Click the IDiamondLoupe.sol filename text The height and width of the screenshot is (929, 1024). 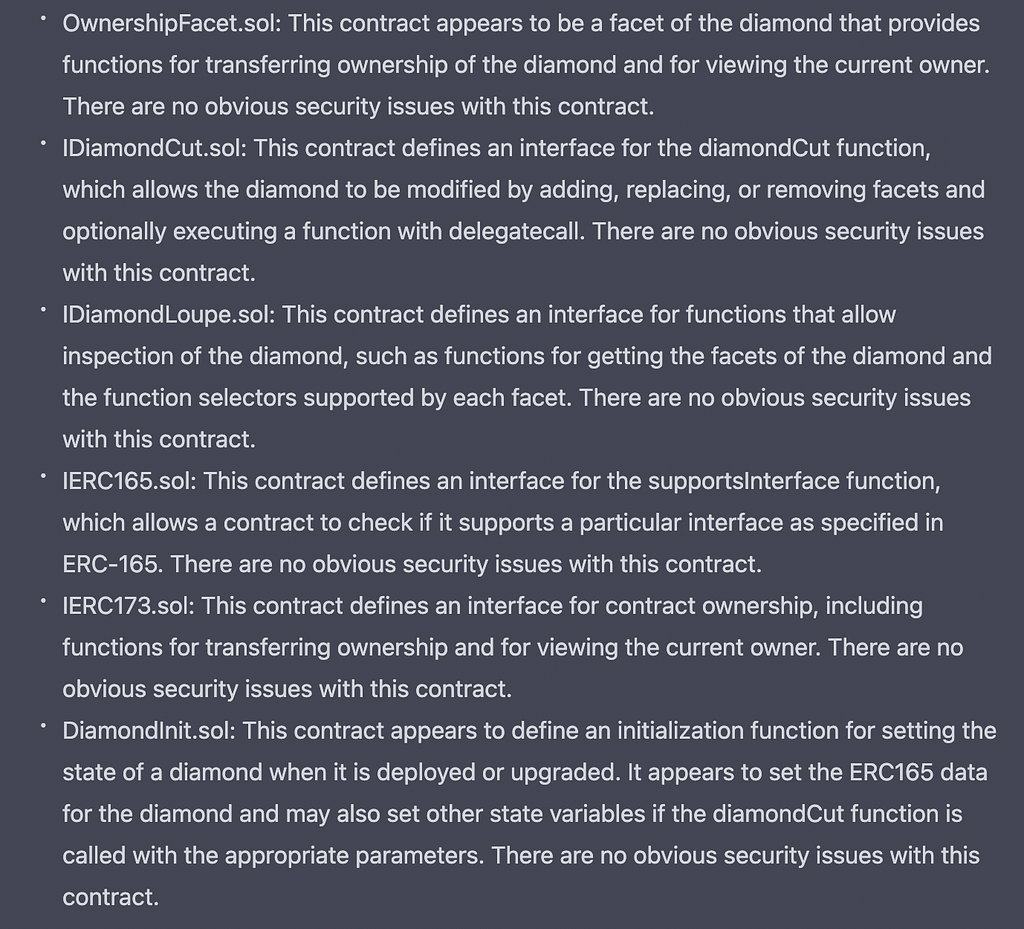[x=169, y=315]
